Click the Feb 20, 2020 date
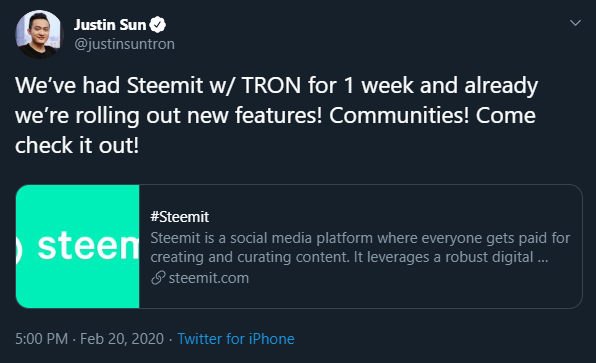Viewport: 596px width, 363px height. [x=122, y=339]
